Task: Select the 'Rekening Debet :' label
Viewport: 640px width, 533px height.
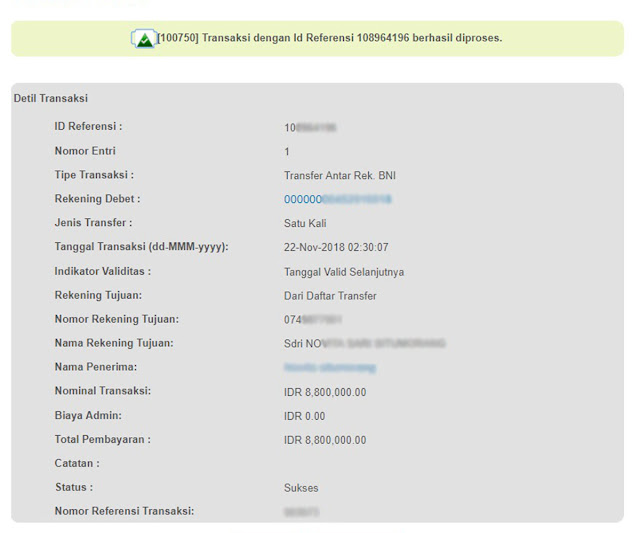Action: point(97,199)
